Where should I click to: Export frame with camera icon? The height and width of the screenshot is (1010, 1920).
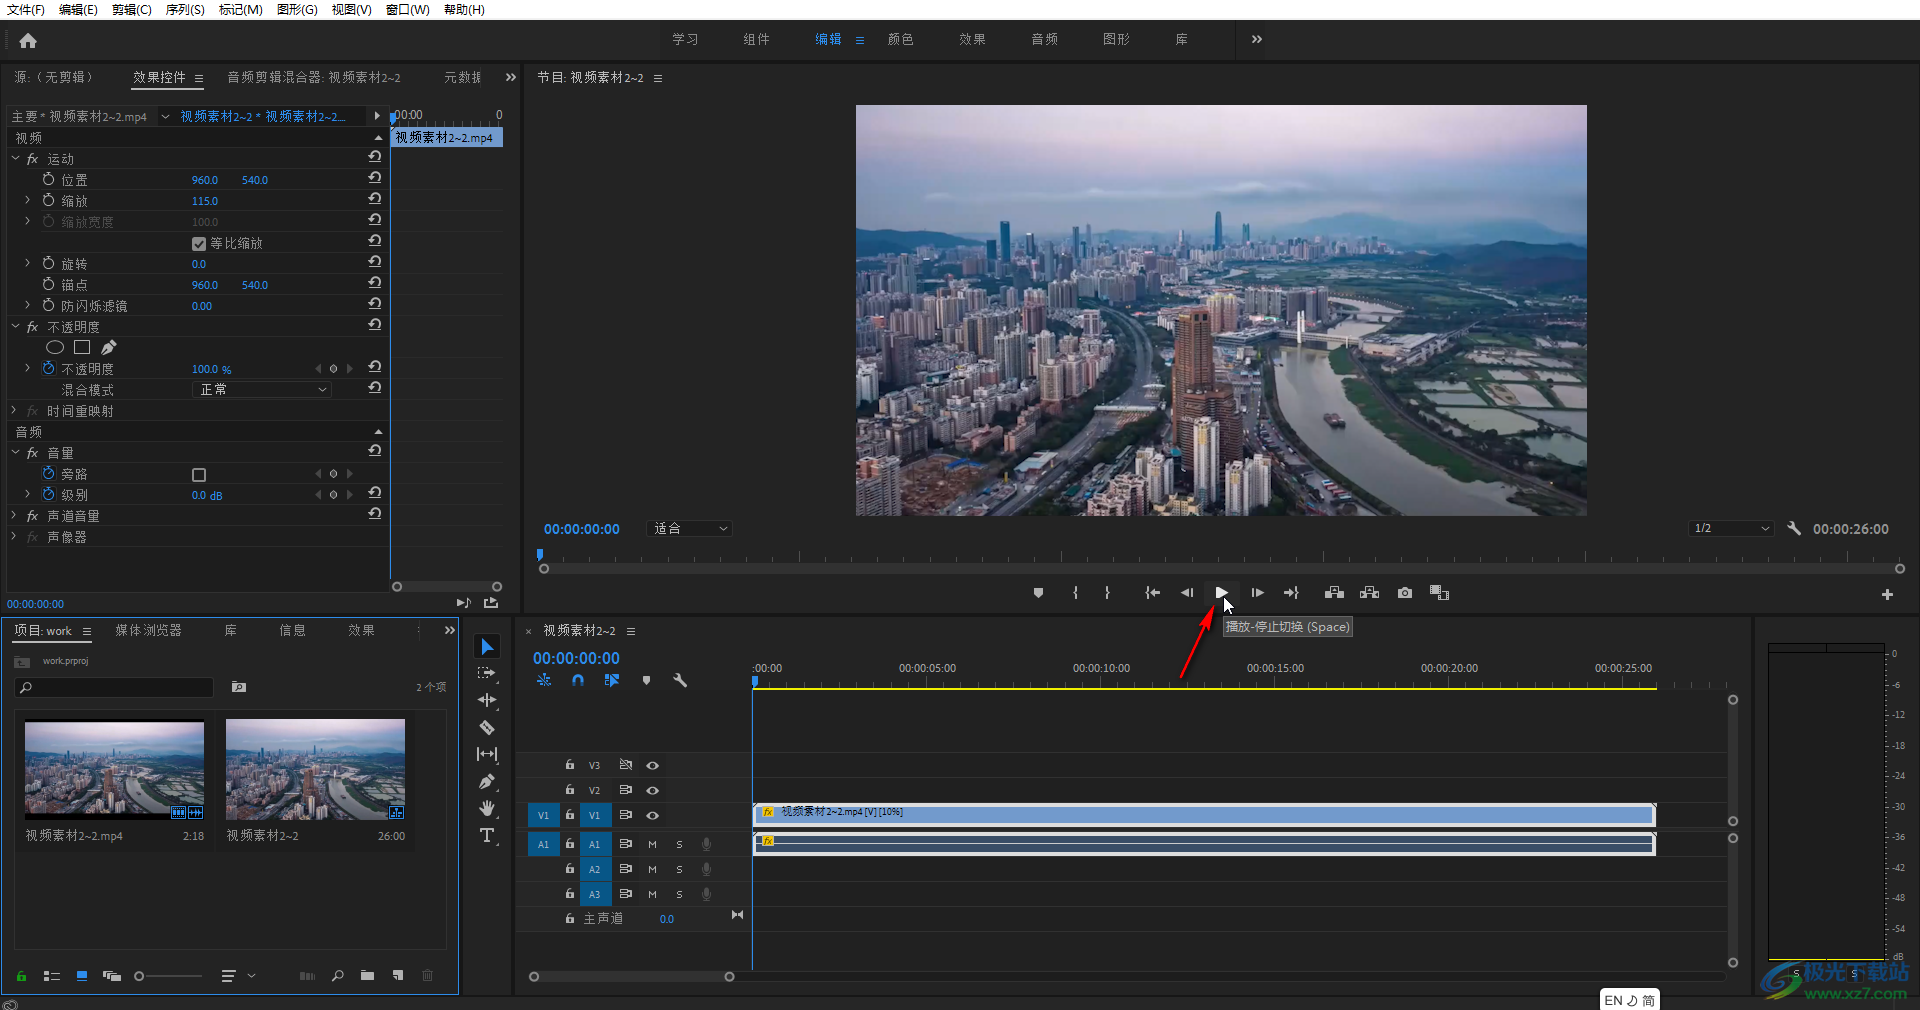(x=1405, y=593)
